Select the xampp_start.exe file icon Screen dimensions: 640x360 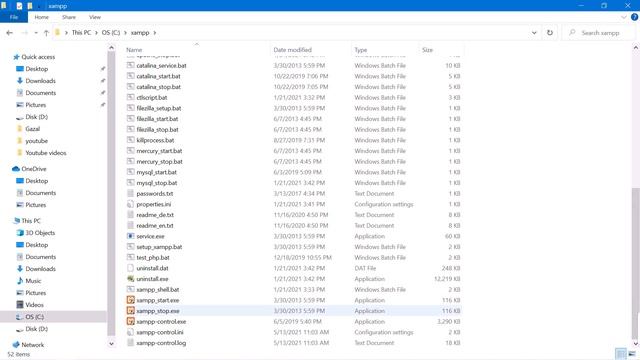pyautogui.click(x=131, y=300)
